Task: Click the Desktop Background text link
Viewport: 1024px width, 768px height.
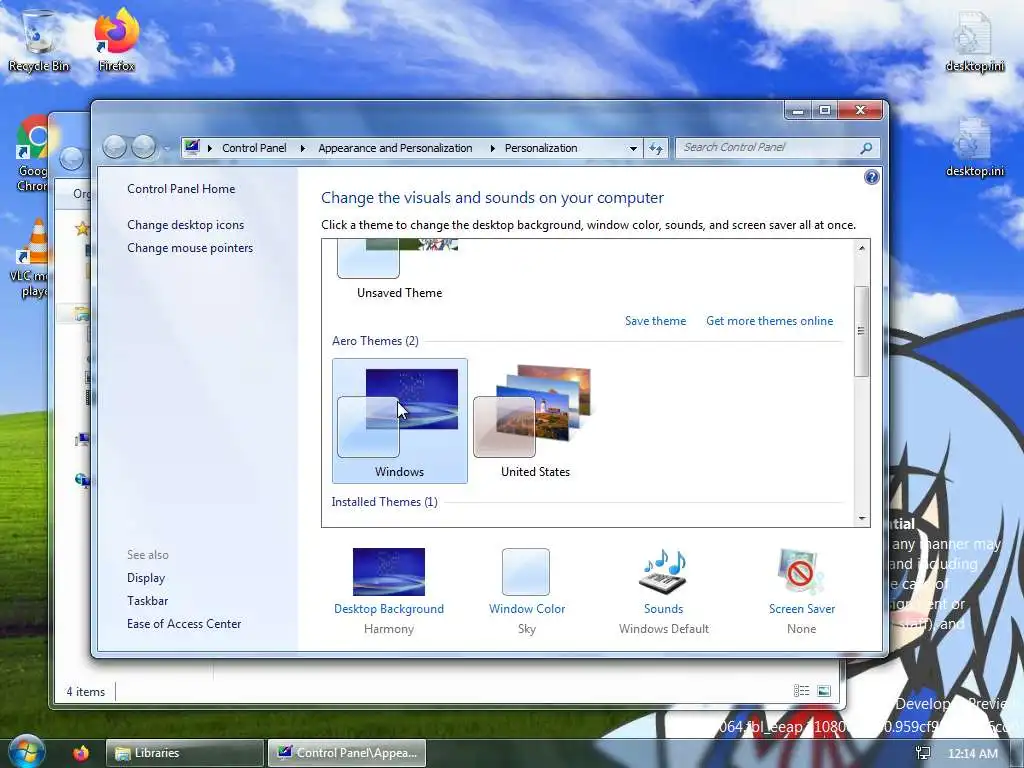Action: click(389, 609)
